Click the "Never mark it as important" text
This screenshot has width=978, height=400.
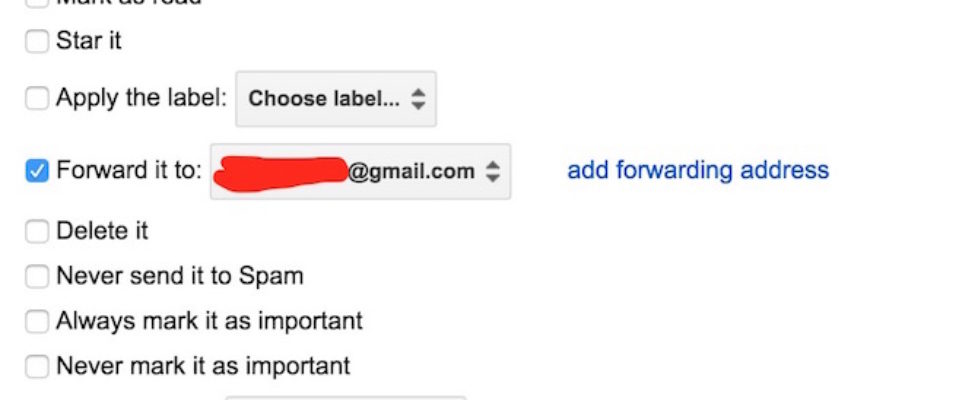tap(203, 367)
